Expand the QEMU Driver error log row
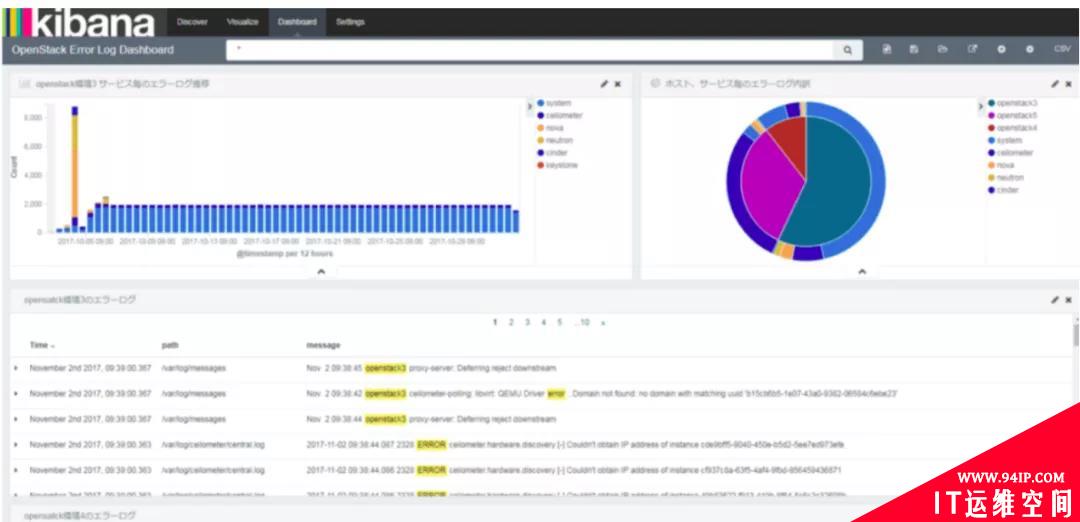This screenshot has width=1080, height=522. (16, 394)
